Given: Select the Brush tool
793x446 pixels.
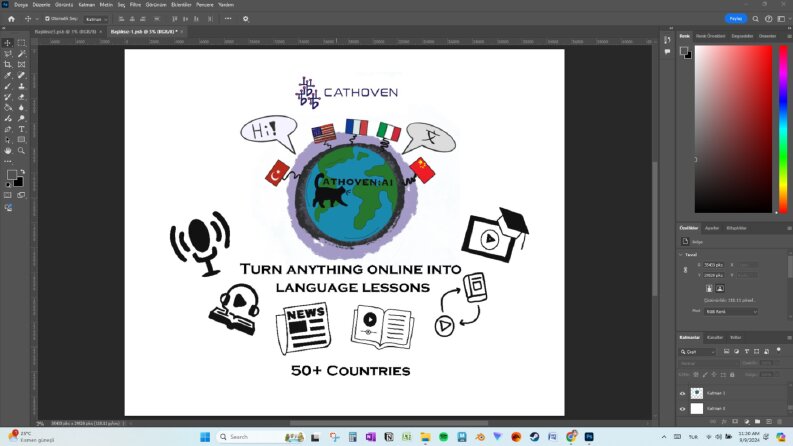Looking at the screenshot, I should pyautogui.click(x=8, y=86).
